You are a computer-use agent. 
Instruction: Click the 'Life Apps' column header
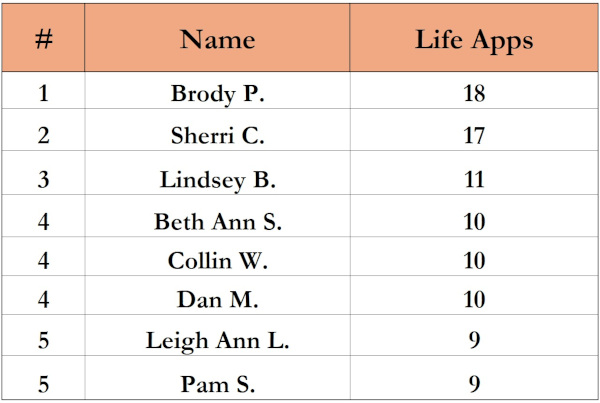(x=474, y=38)
